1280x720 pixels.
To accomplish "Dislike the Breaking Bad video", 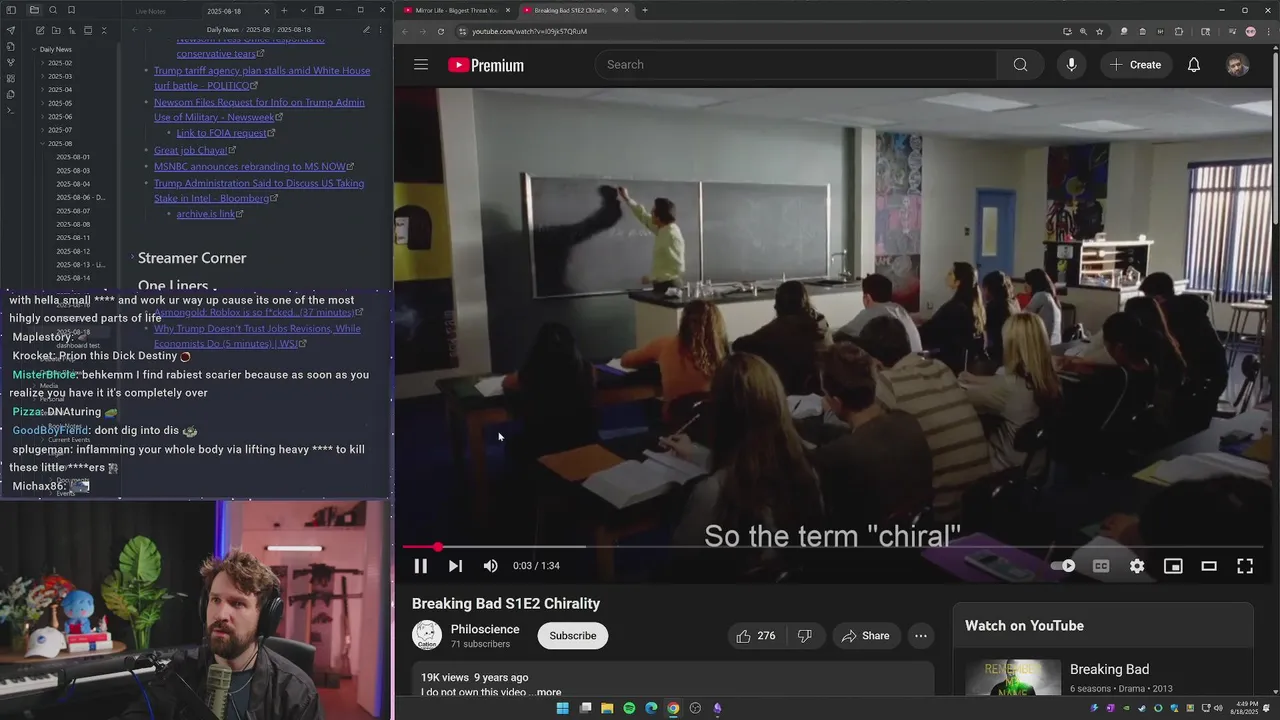I will tap(804, 636).
